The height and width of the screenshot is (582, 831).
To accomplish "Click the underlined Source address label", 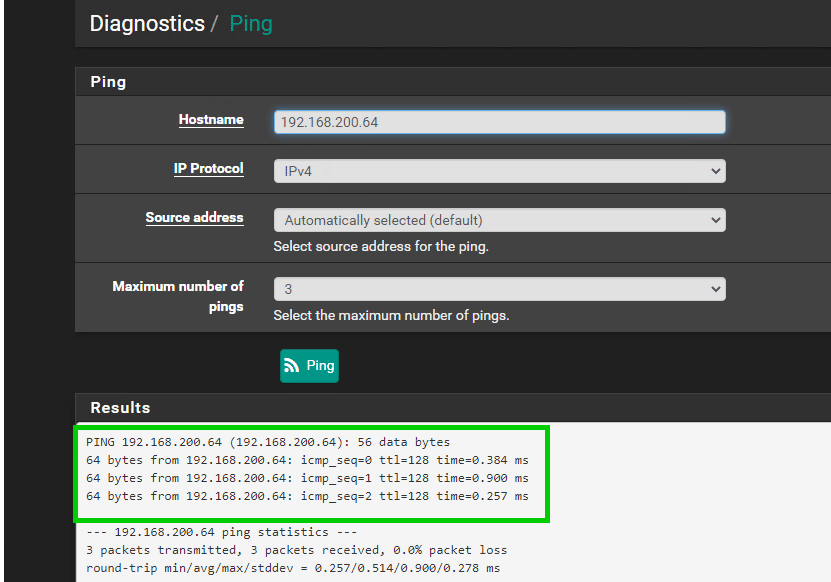I will (194, 218).
